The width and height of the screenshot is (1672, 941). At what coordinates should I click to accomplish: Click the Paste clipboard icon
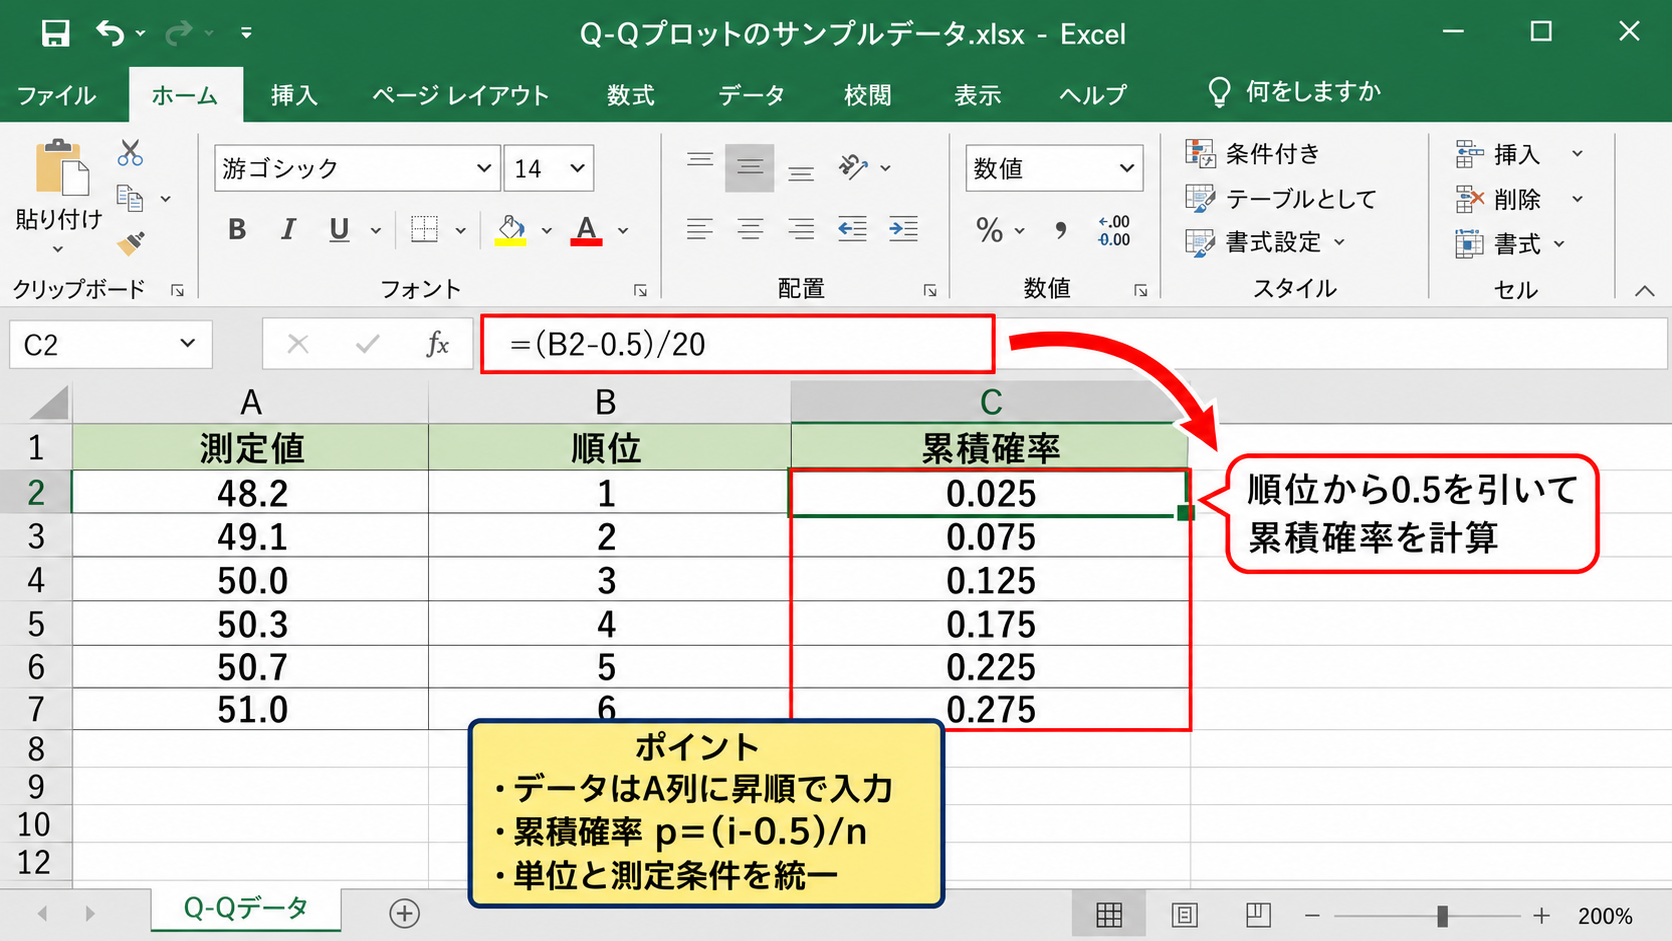click(x=61, y=167)
